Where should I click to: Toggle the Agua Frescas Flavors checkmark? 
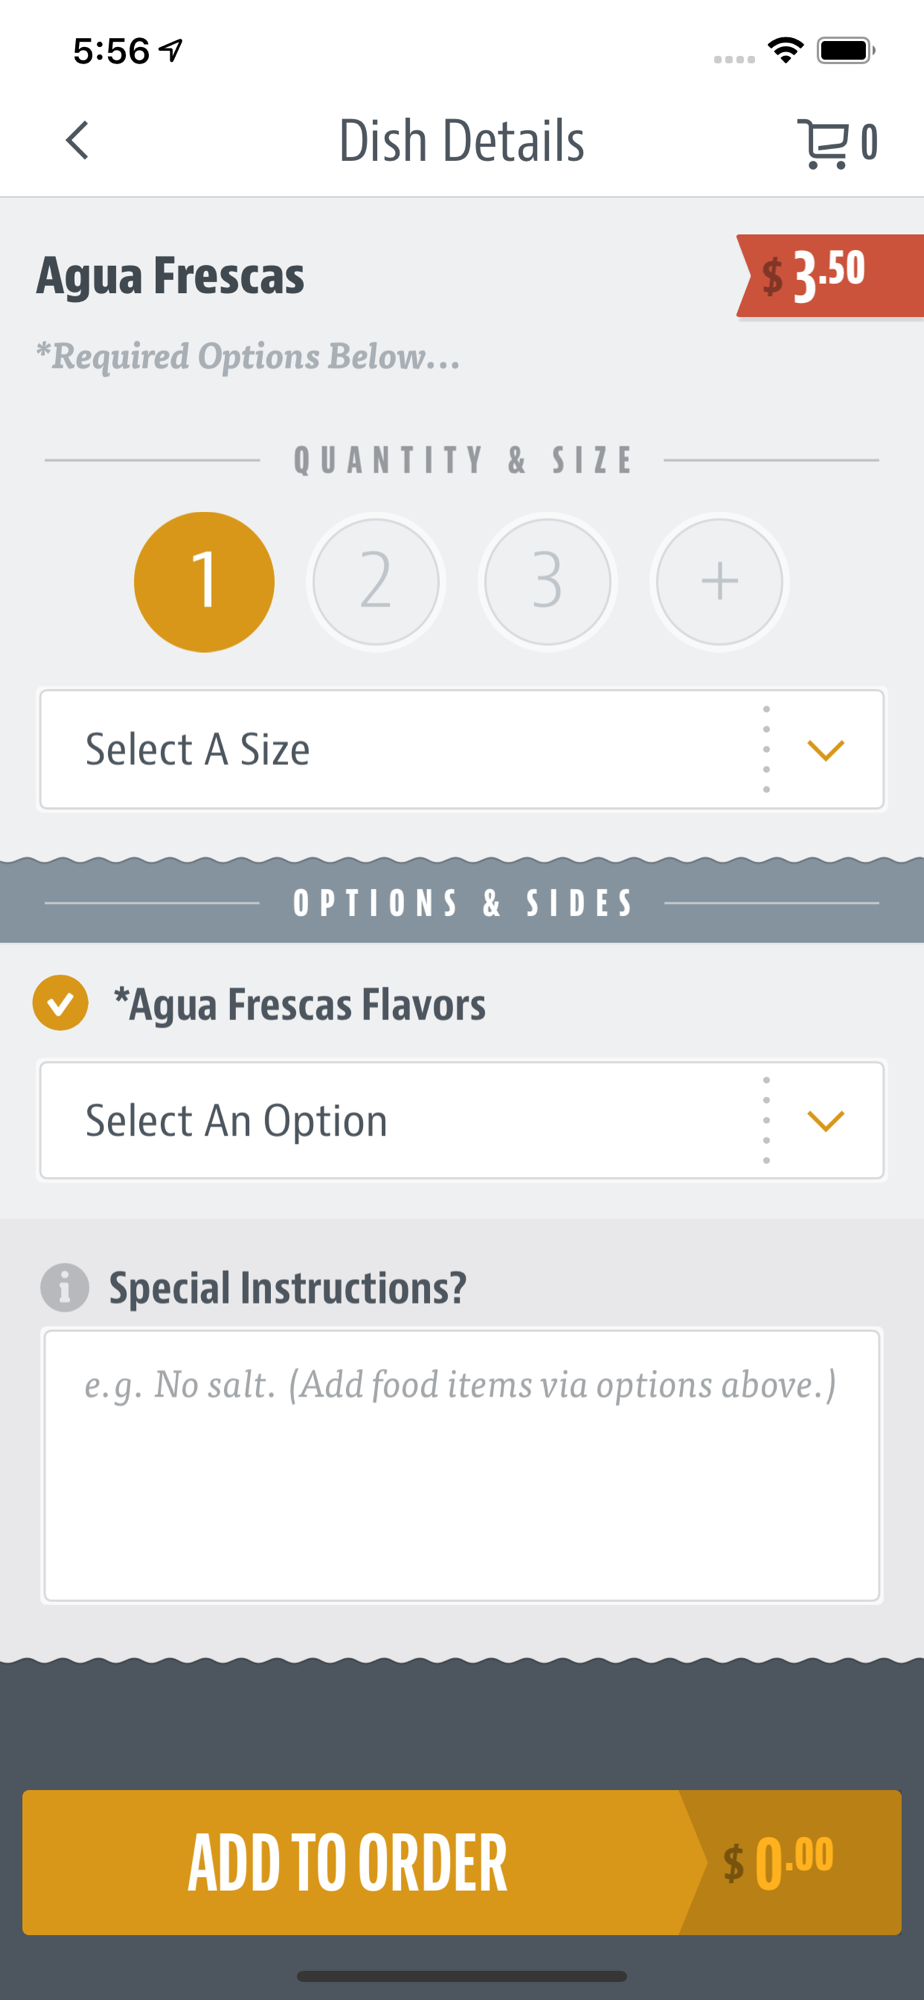[60, 1003]
